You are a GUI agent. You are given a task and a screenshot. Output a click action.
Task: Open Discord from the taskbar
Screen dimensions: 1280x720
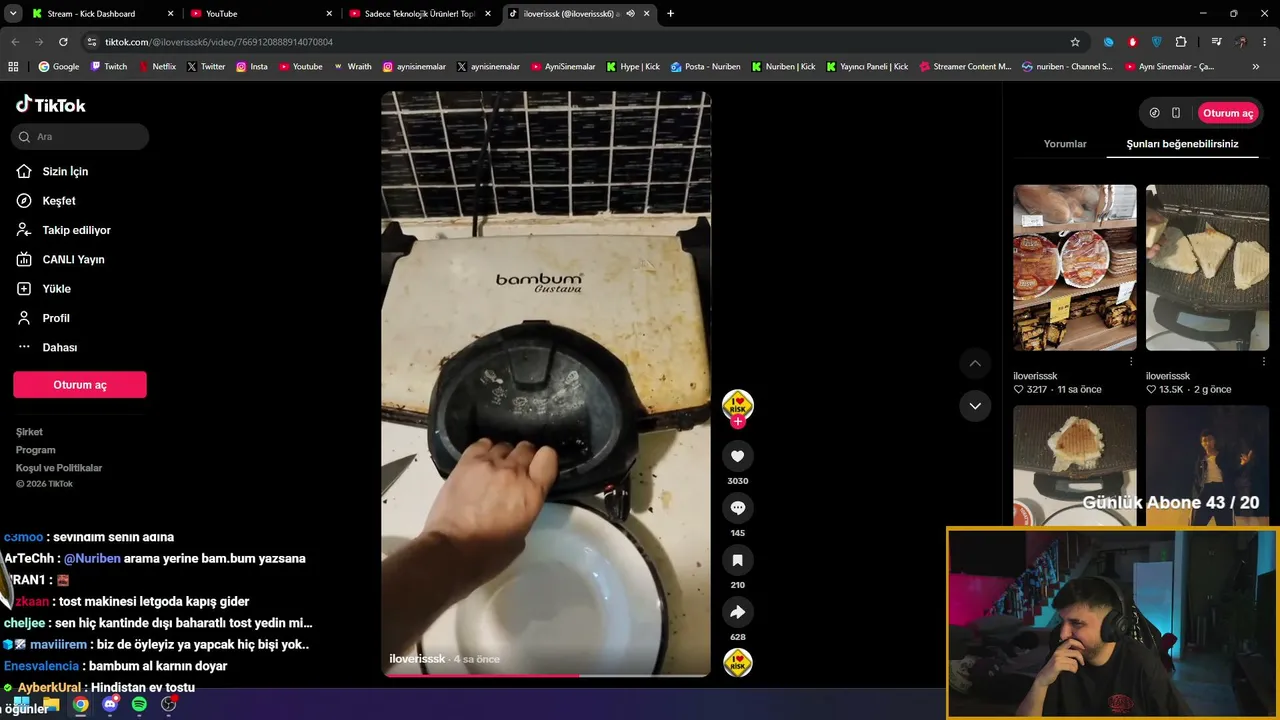(110, 704)
